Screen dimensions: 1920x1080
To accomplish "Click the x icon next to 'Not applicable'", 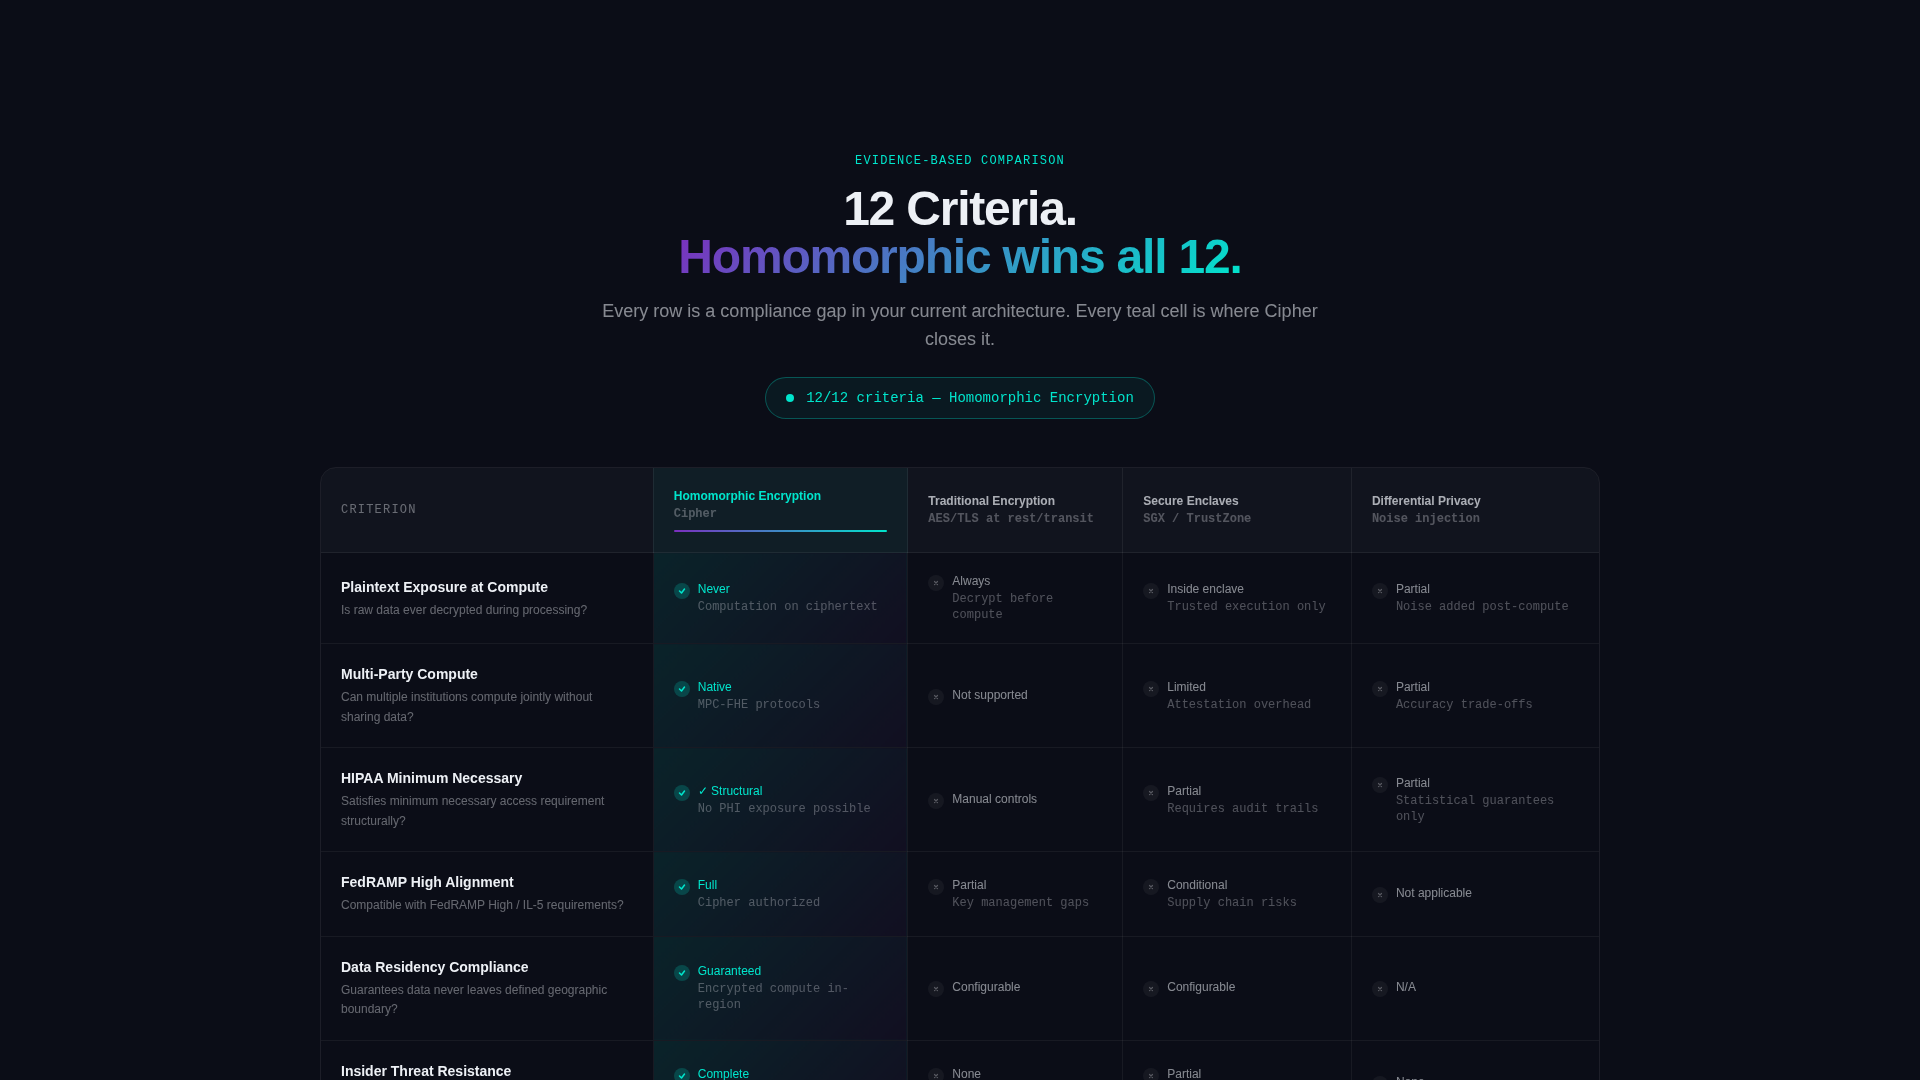I will [x=1380, y=895].
